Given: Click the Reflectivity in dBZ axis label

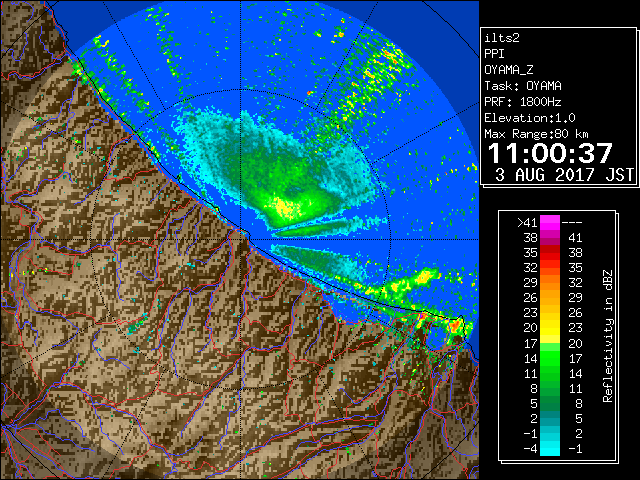Looking at the screenshot, I should pos(608,336).
